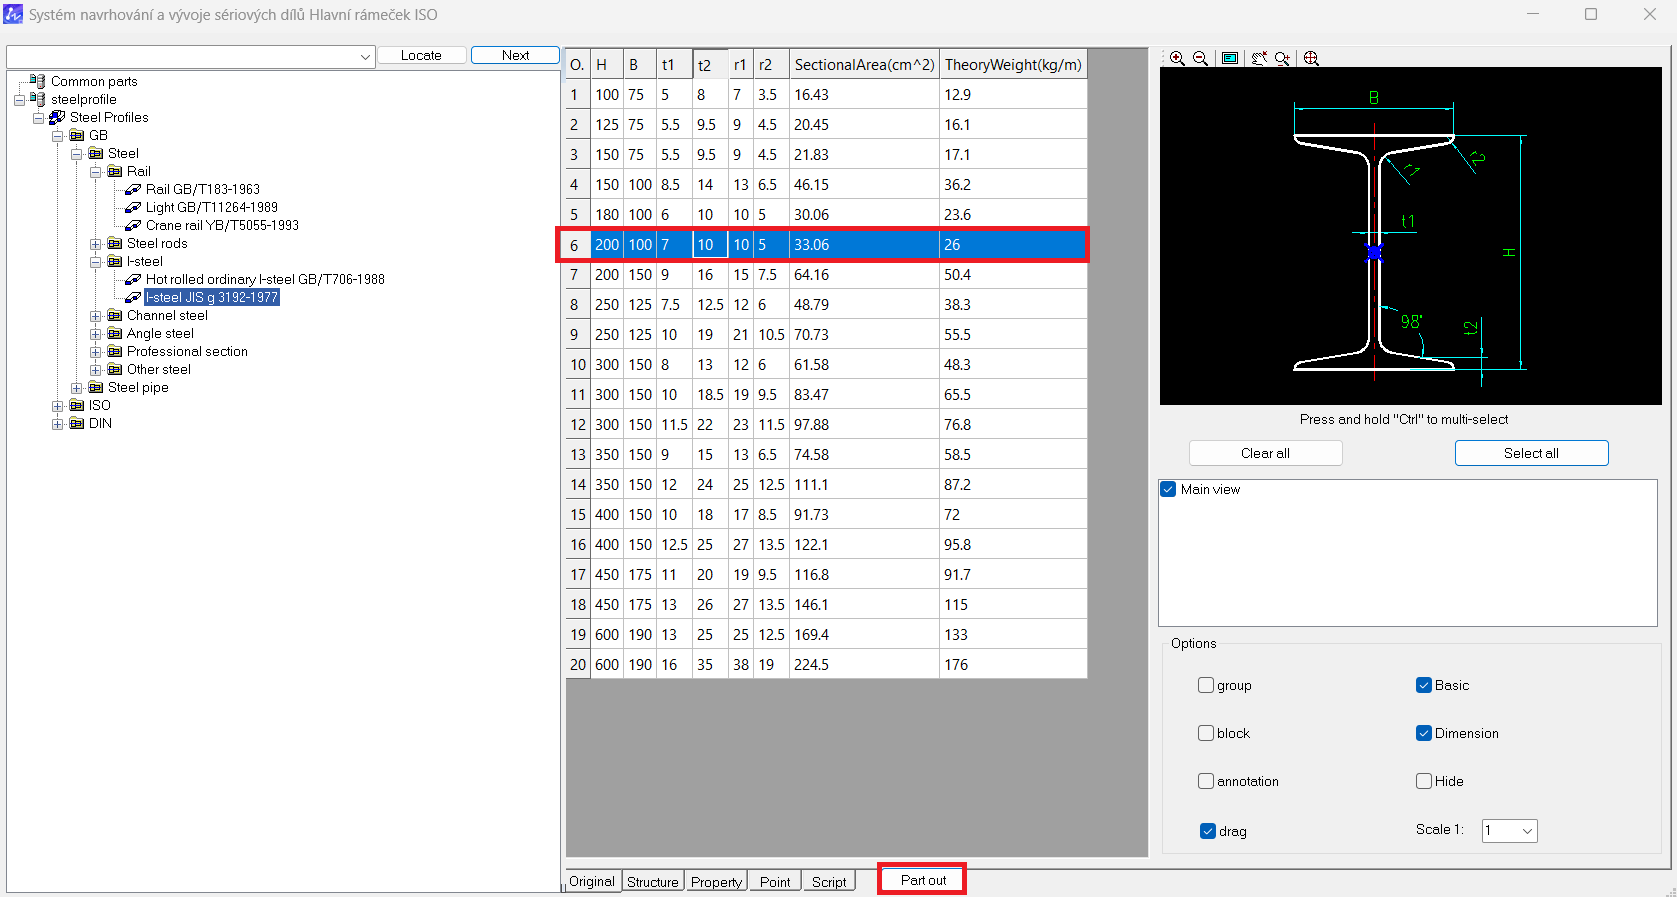This screenshot has height=897, width=1677.
Task: Click the Locate button
Action: pos(421,55)
